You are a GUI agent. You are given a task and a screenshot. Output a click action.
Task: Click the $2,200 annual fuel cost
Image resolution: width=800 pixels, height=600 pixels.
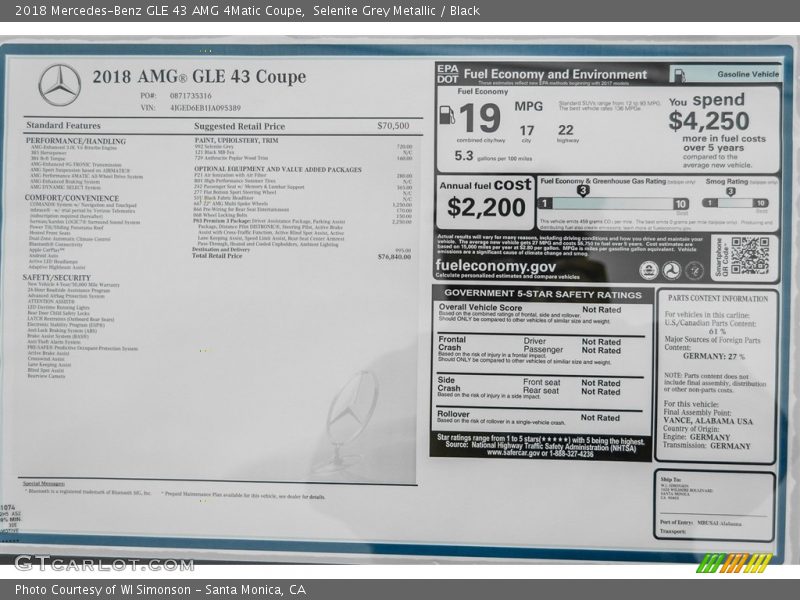[x=486, y=207]
